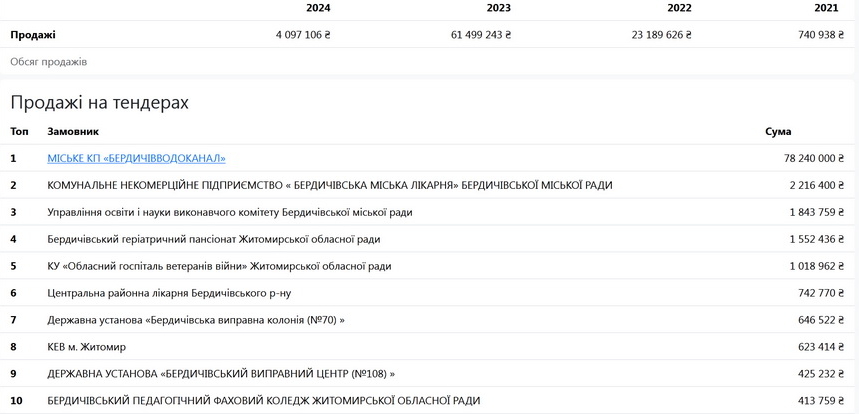Click the Топ column header
The height and width of the screenshot is (414, 859).
[x=19, y=131]
